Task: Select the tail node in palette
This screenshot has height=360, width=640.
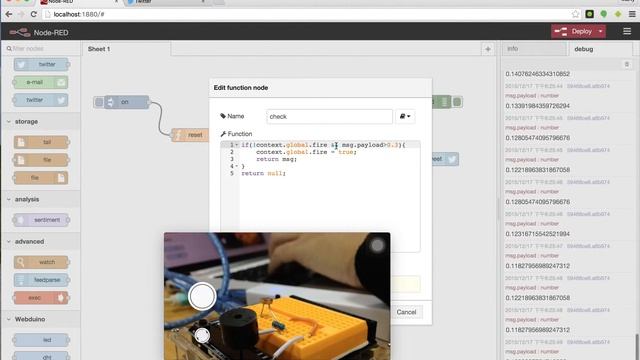Action: pyautogui.click(x=41, y=142)
